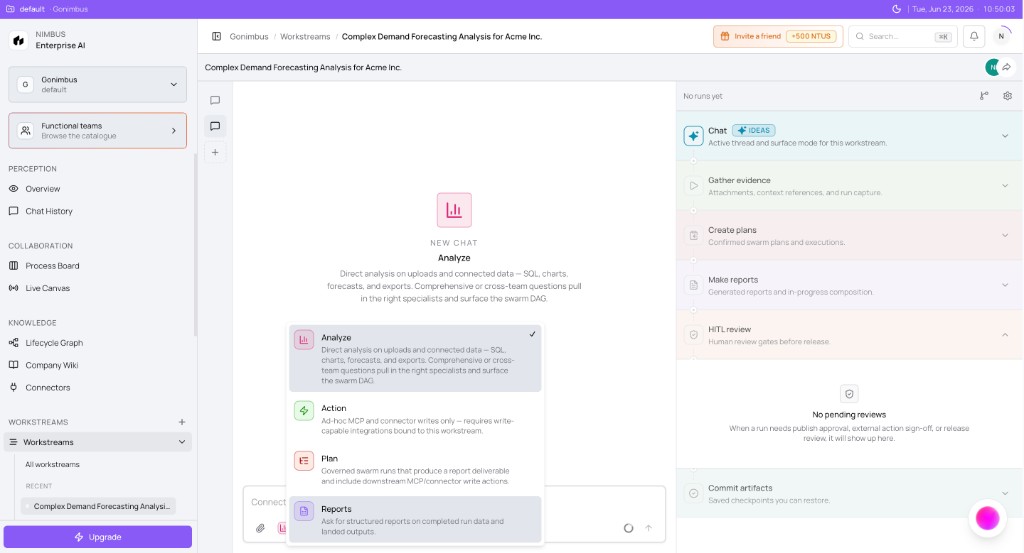Add a new thread with plus icon
This screenshot has width=1024, height=553.
pos(215,152)
